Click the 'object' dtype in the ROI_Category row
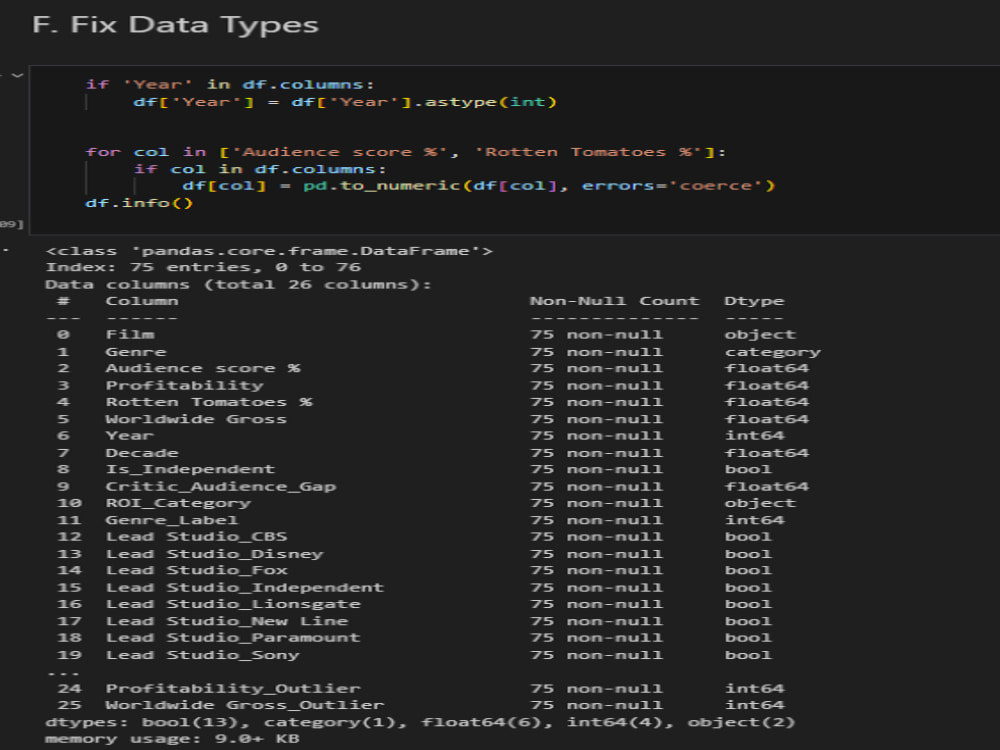Viewport: 1000px width, 750px height. [760, 503]
